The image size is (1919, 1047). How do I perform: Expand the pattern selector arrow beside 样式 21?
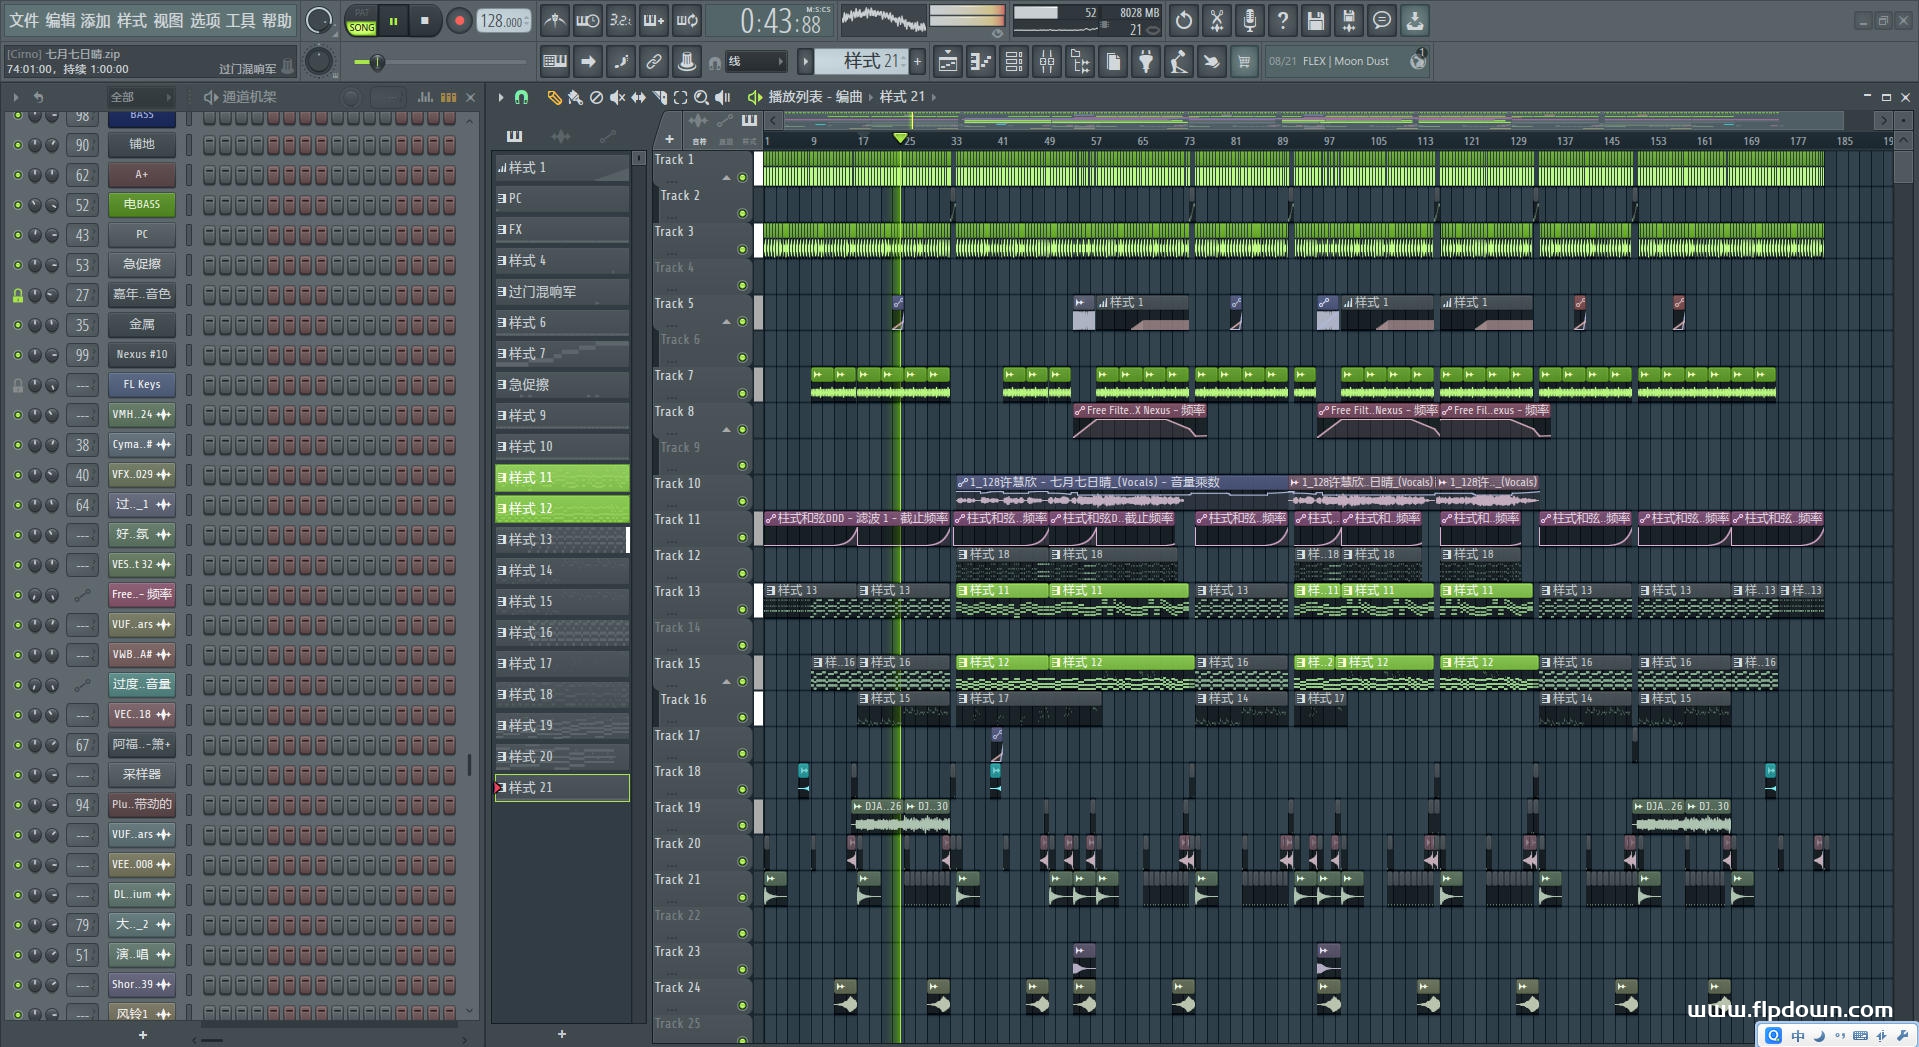pyautogui.click(x=805, y=62)
